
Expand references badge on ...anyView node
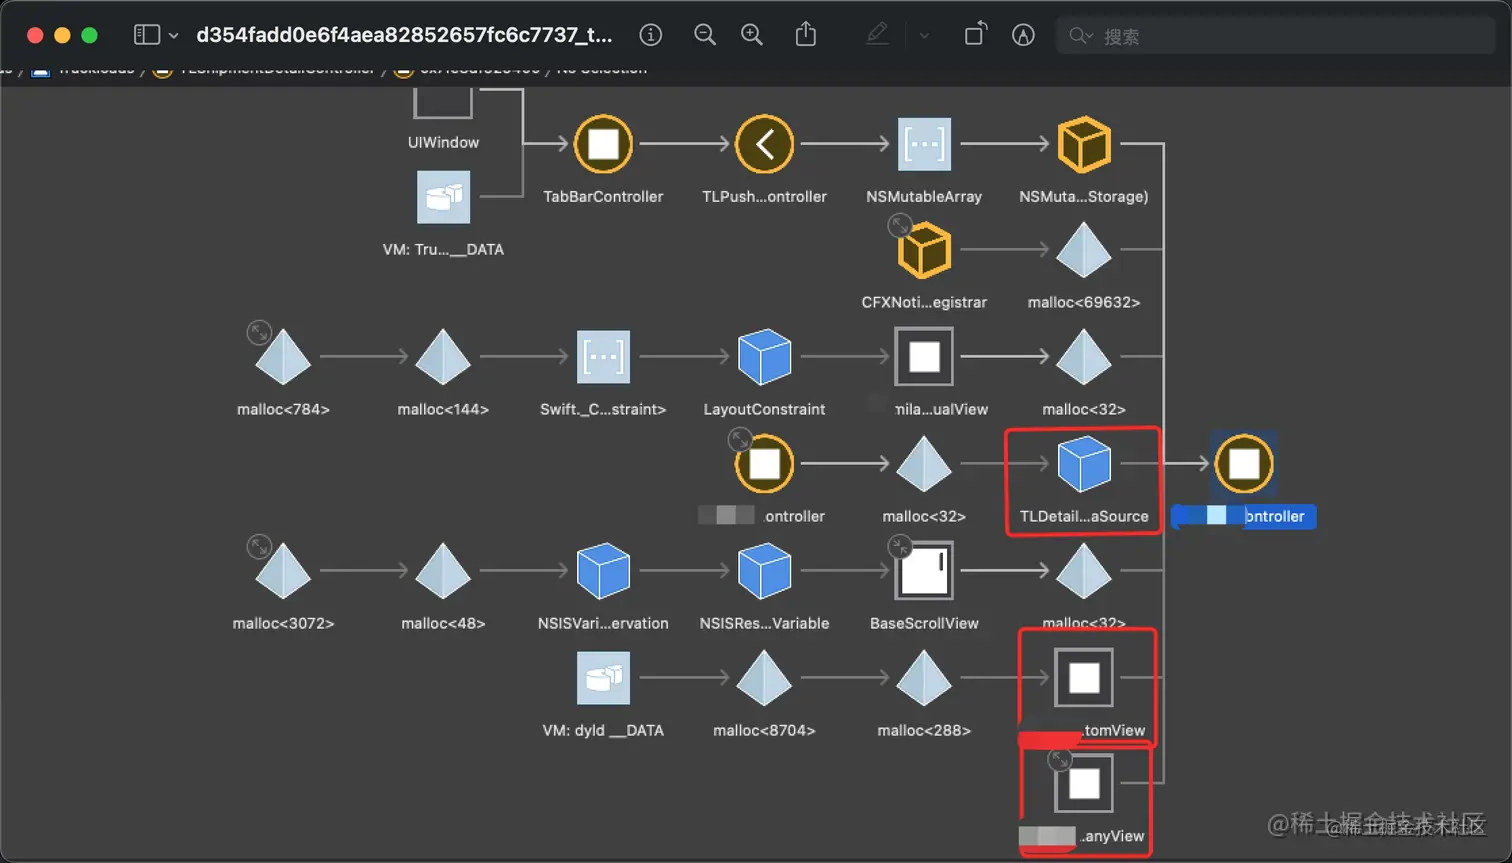coord(1060,760)
